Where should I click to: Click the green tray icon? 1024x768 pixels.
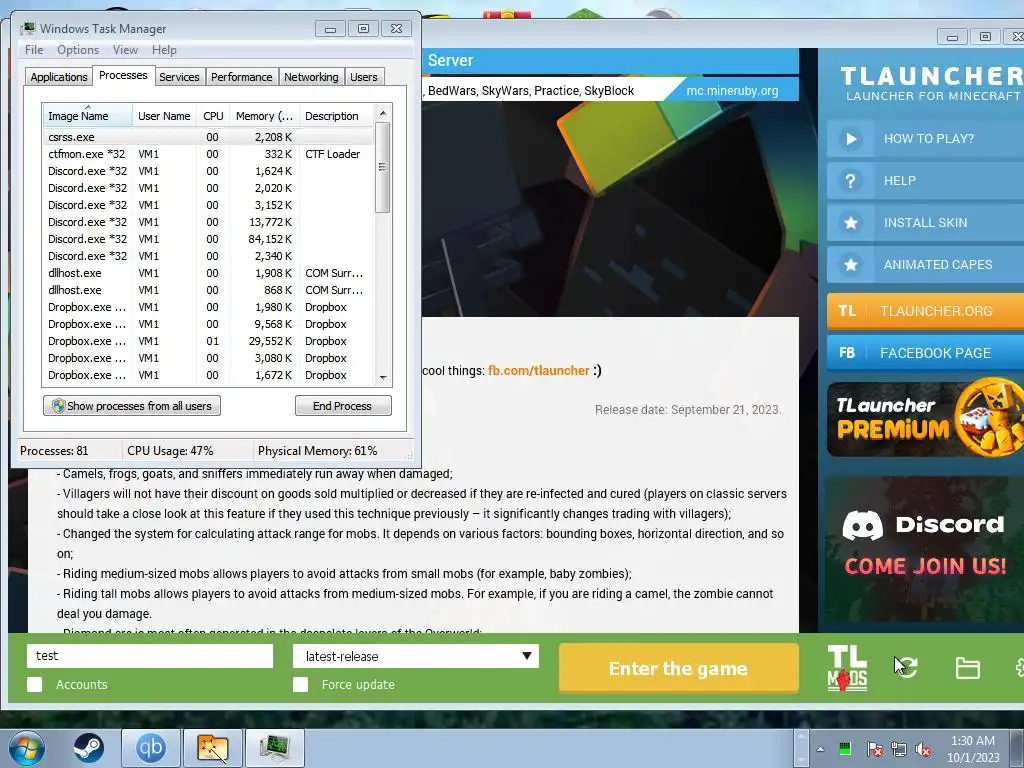pyautogui.click(x=845, y=748)
